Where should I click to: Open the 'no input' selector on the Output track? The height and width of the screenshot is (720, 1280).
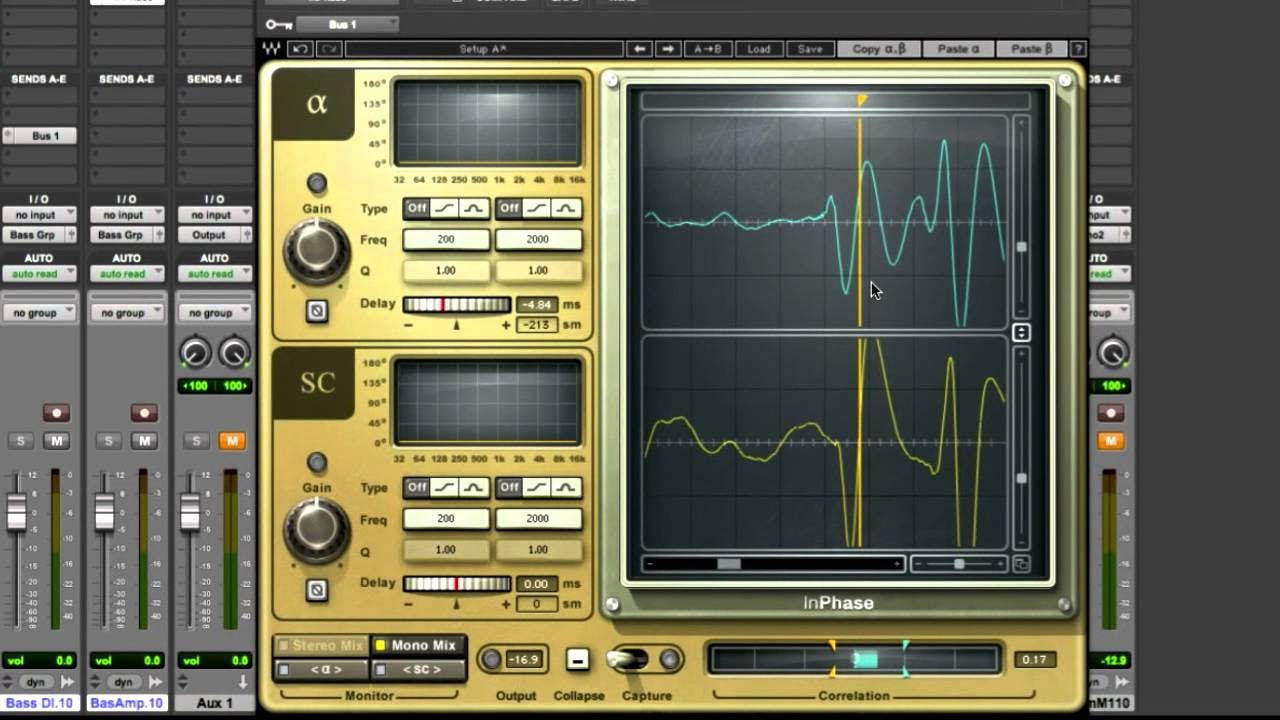pos(213,214)
